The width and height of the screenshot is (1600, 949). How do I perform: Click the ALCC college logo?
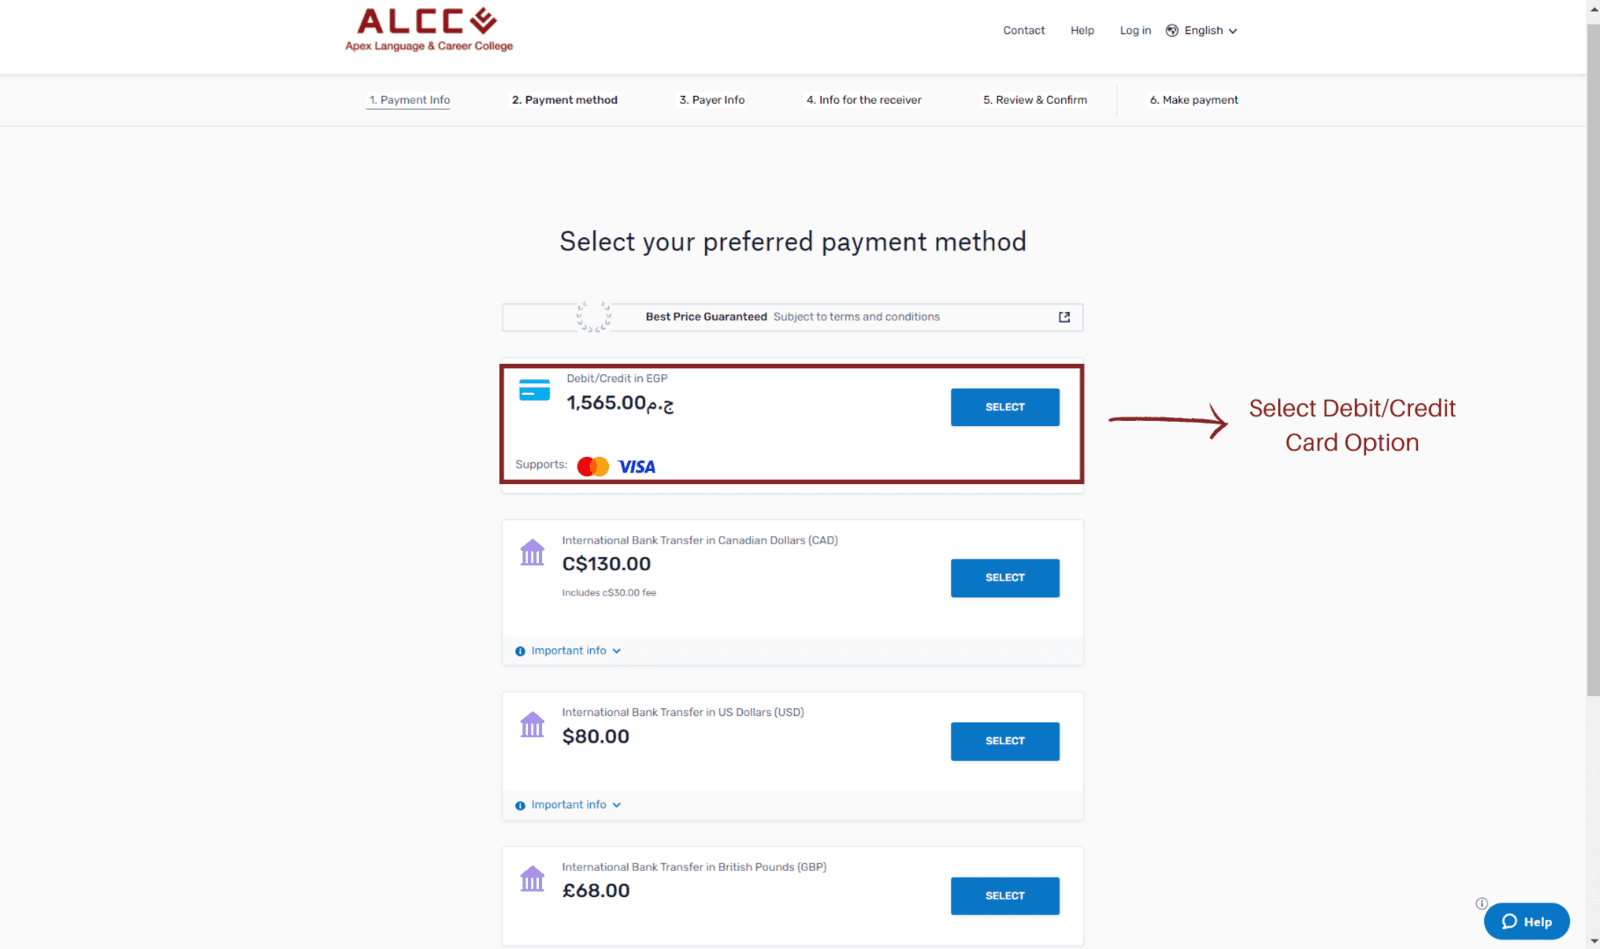click(429, 29)
